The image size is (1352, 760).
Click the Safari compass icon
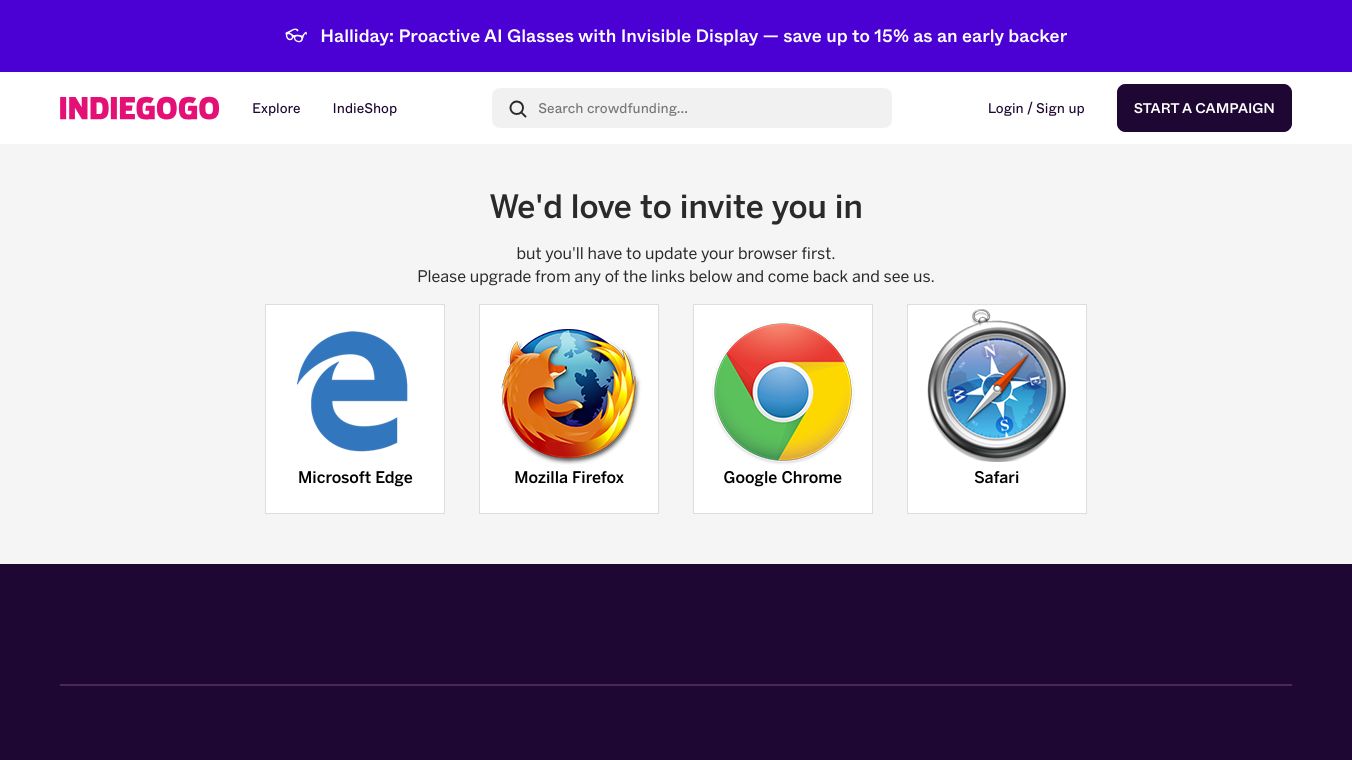(x=996, y=386)
